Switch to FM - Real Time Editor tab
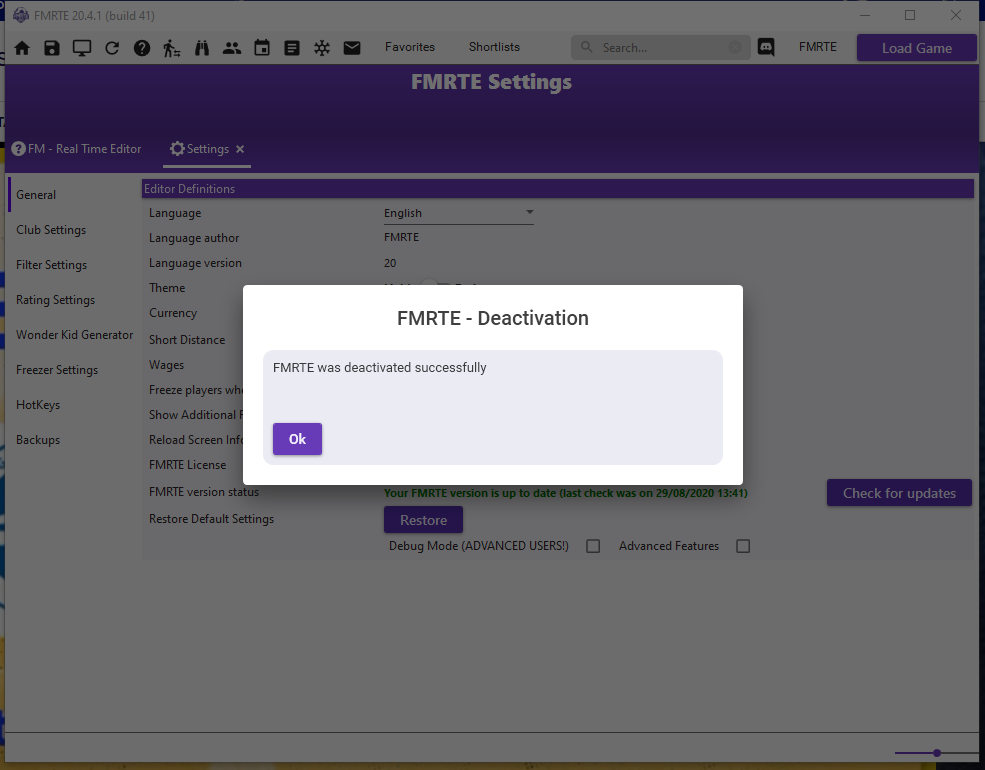Viewport: 985px width, 770px height. tap(77, 149)
